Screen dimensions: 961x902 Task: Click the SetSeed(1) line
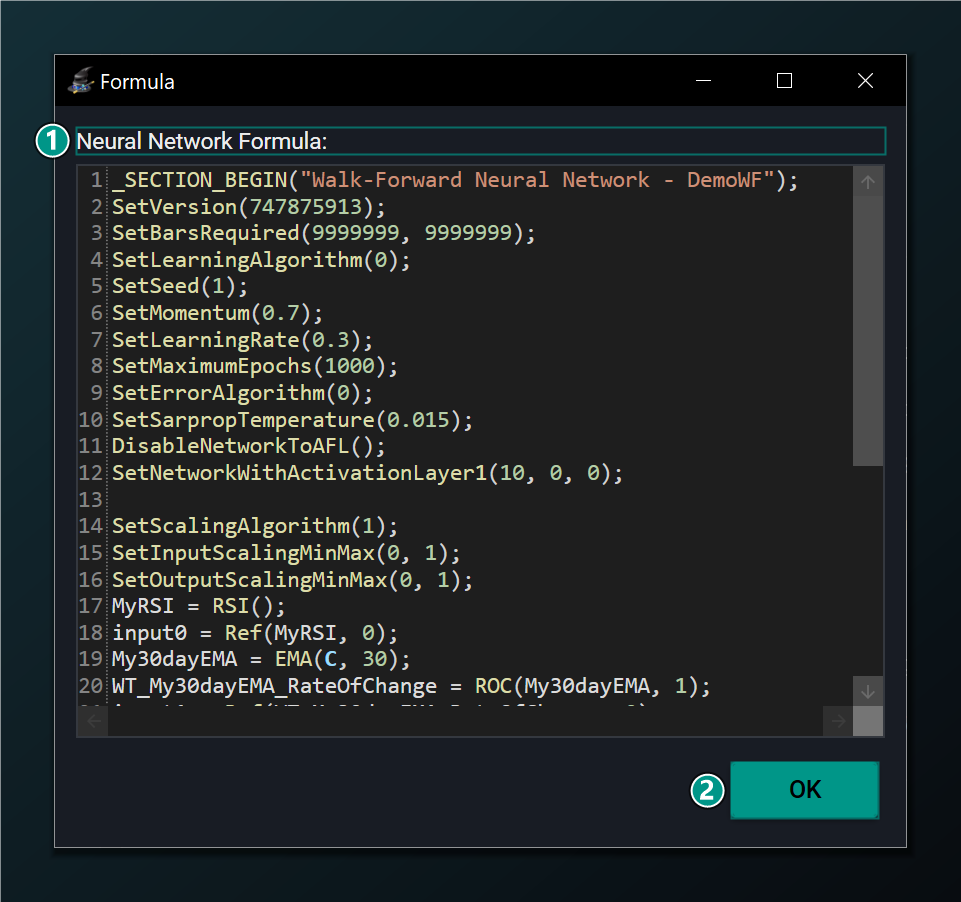[179, 287]
